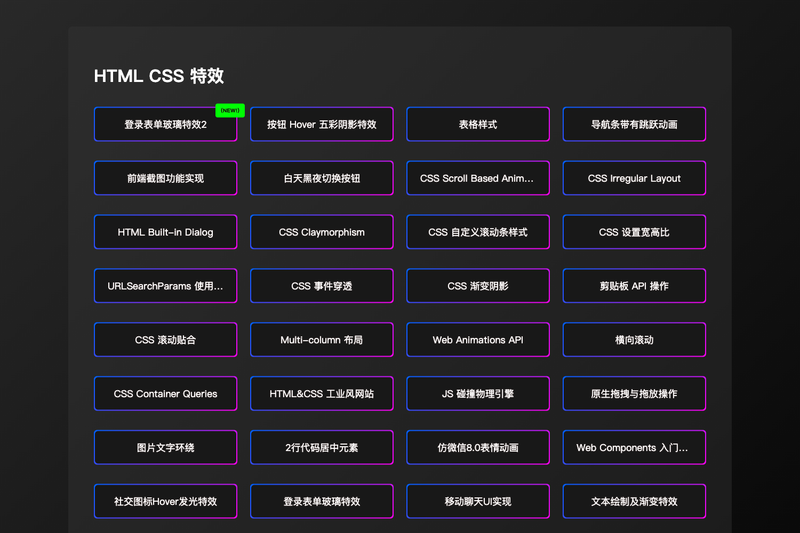Click 2行代码居中元素
The width and height of the screenshot is (800, 533).
321,447
